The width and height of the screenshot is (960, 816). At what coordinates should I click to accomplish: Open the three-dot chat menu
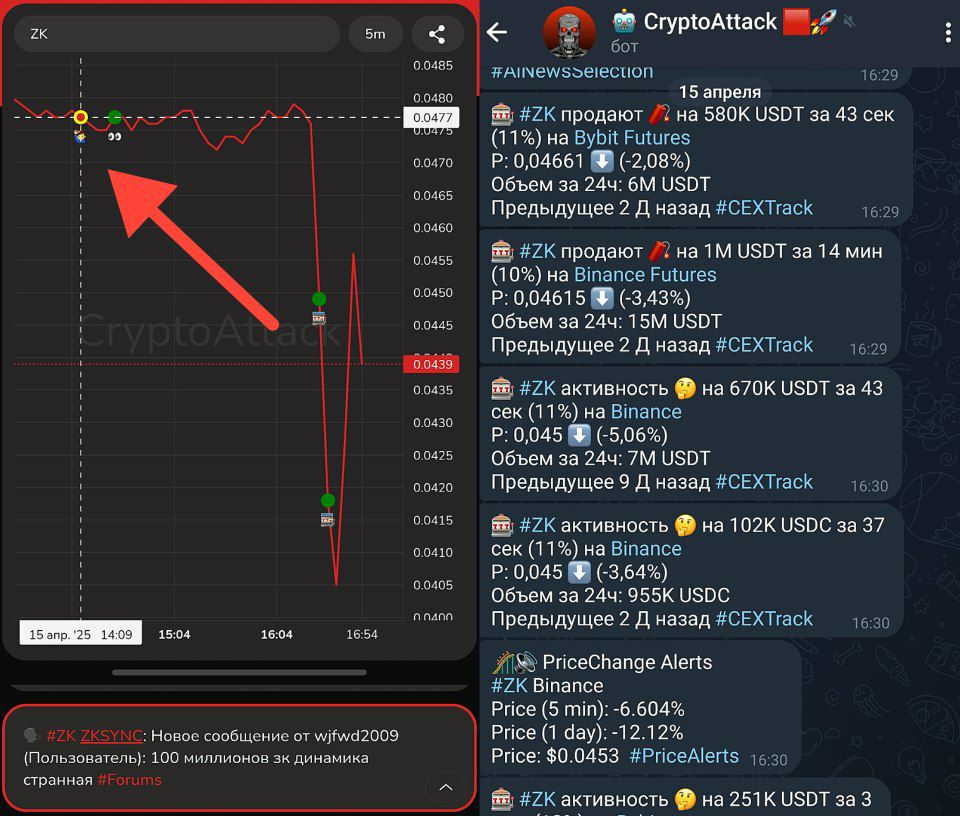tap(948, 32)
